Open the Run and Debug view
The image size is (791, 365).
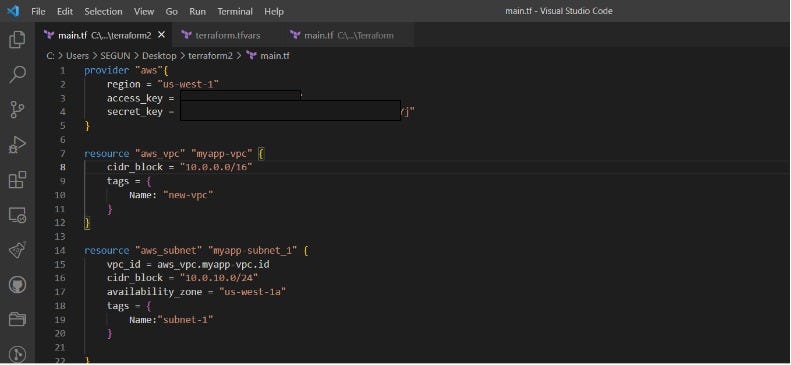pyautogui.click(x=17, y=145)
